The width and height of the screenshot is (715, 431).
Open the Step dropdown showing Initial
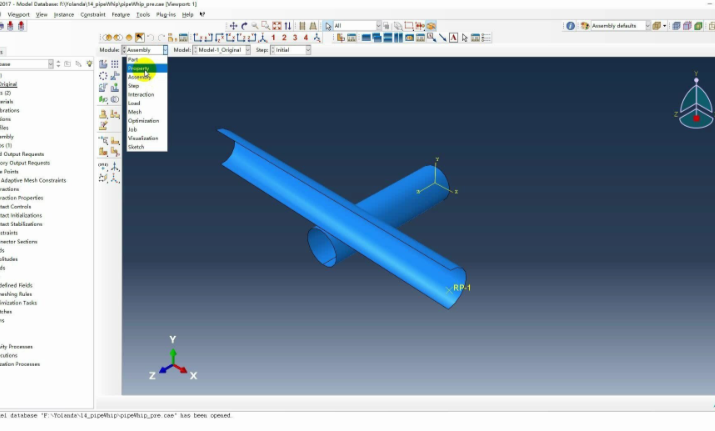tap(291, 50)
